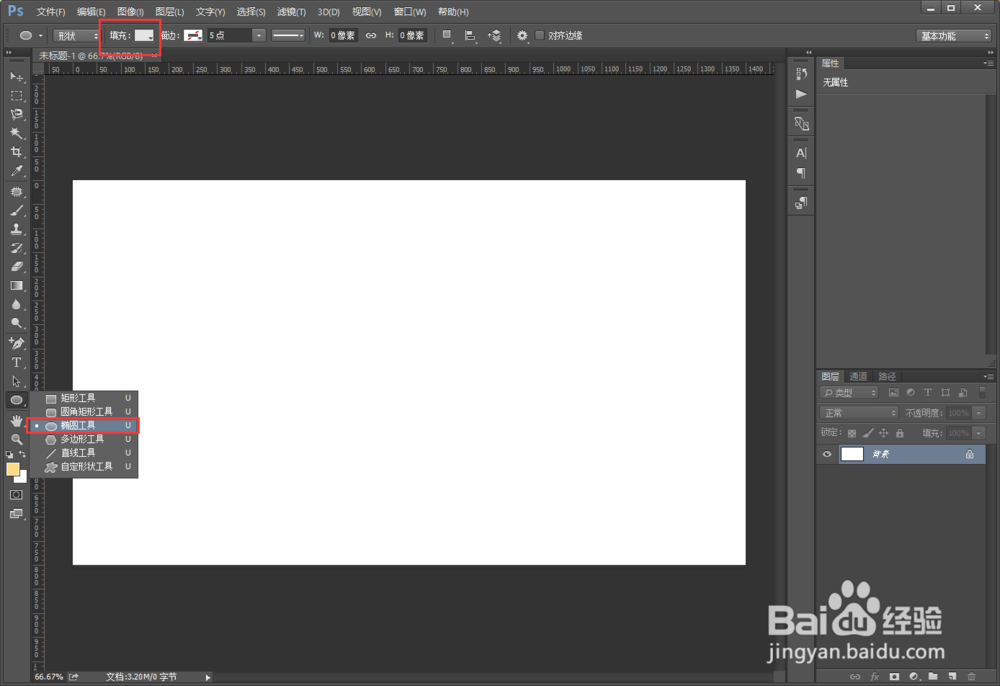Click the link width and height icon
The height and width of the screenshot is (686, 1000).
(371, 36)
